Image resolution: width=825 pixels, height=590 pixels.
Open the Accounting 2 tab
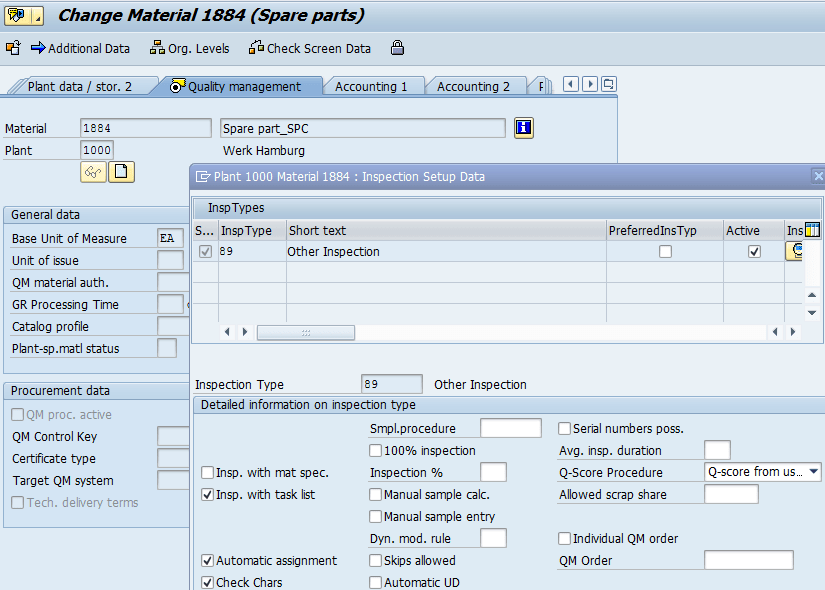473,86
